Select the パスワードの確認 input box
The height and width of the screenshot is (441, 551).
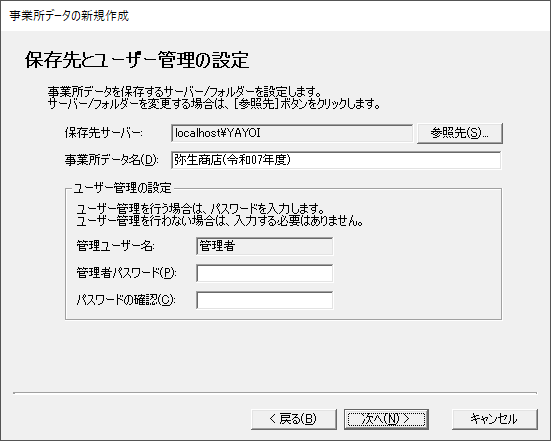[x=265, y=300]
